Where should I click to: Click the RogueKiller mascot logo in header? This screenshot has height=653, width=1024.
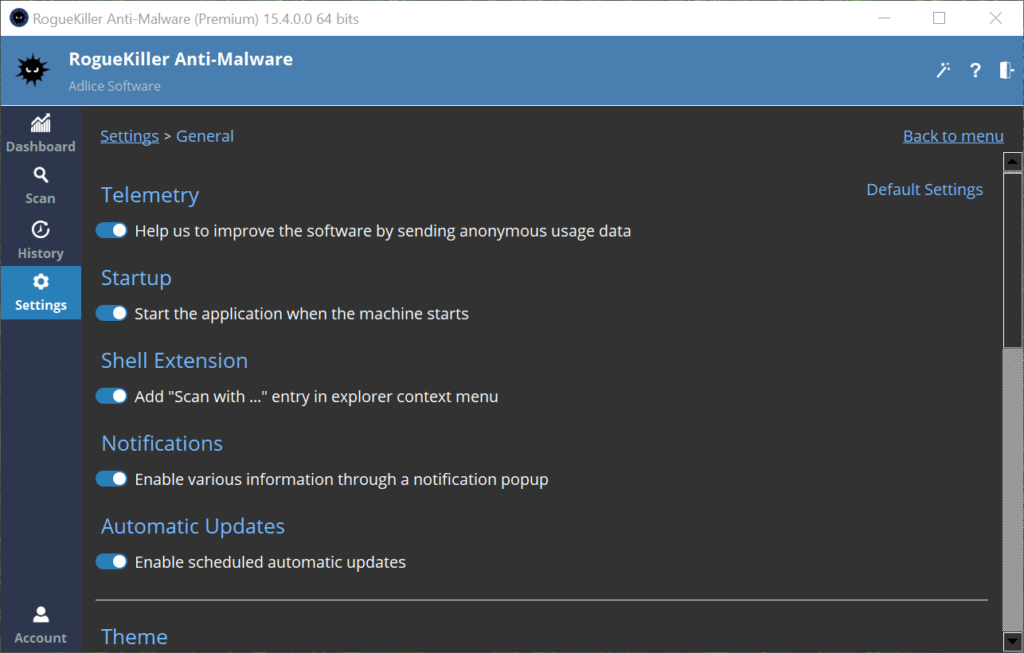point(33,70)
